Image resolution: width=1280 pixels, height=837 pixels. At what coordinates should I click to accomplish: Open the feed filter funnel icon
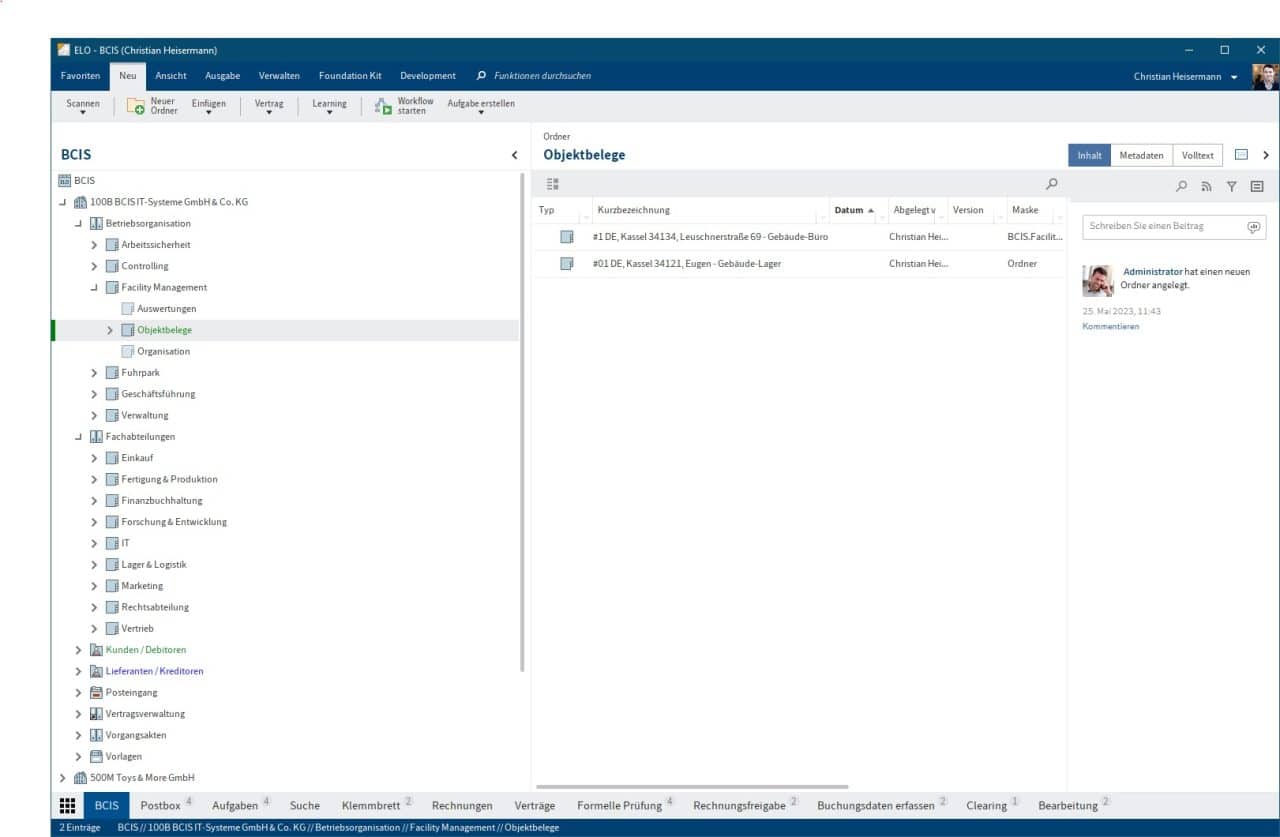(x=1232, y=186)
